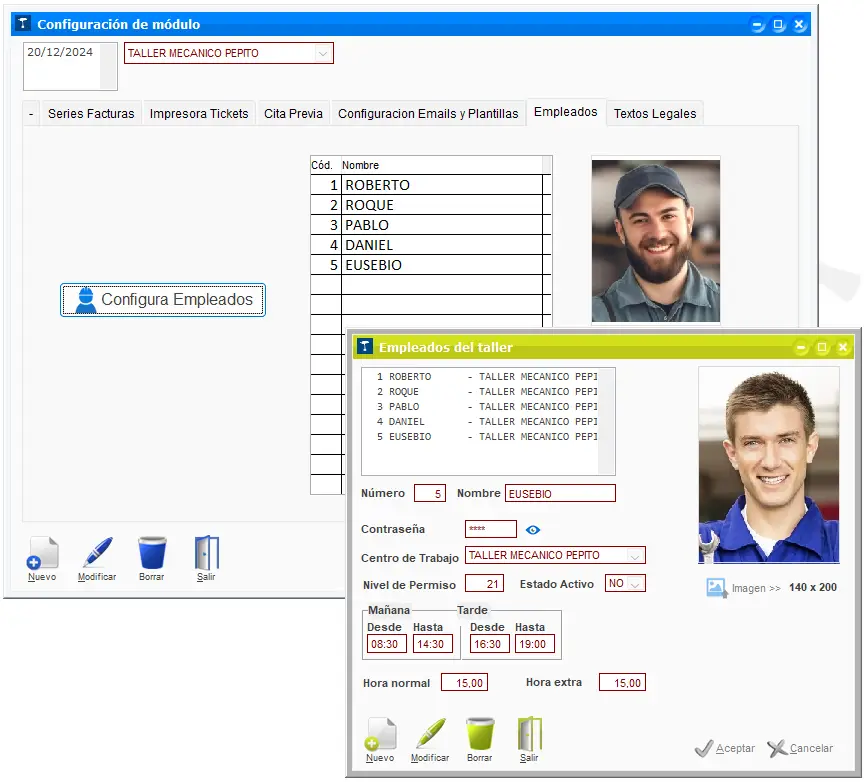Click the blue Nuevo icon in module window
The width and height of the screenshot is (864, 782).
pyautogui.click(x=42, y=554)
